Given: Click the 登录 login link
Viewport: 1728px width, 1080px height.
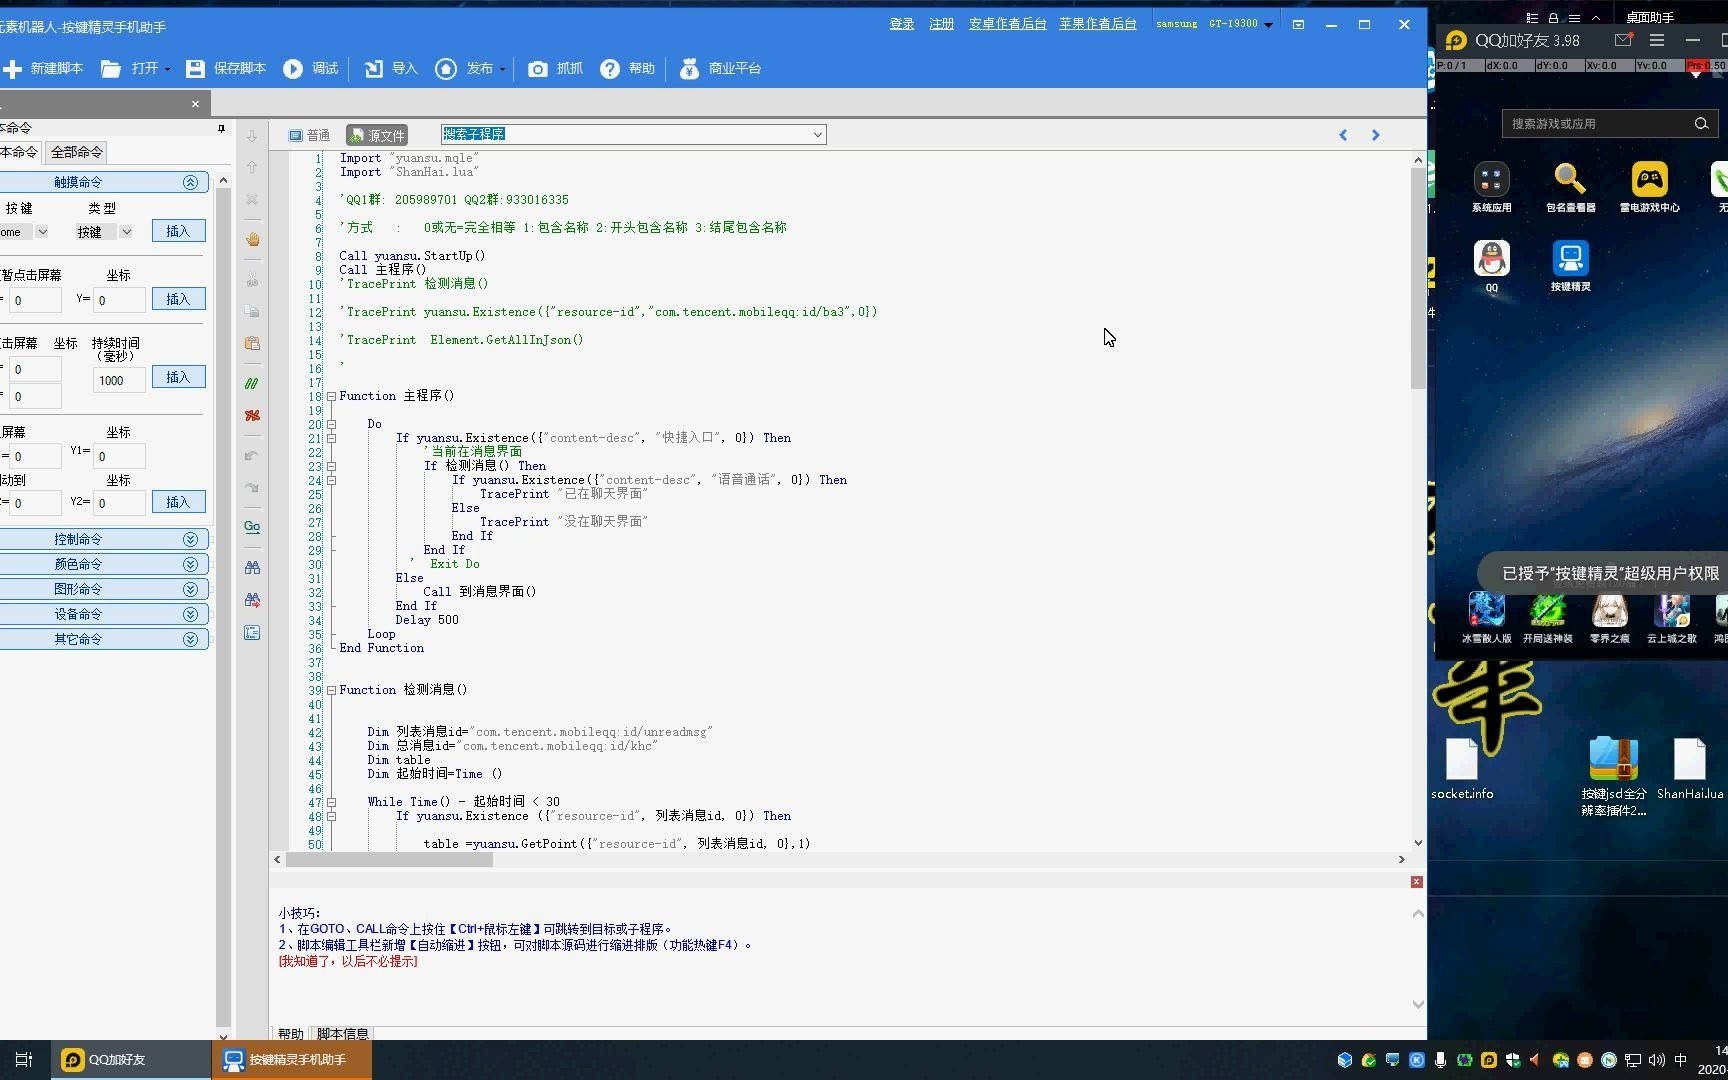Looking at the screenshot, I should 902,24.
